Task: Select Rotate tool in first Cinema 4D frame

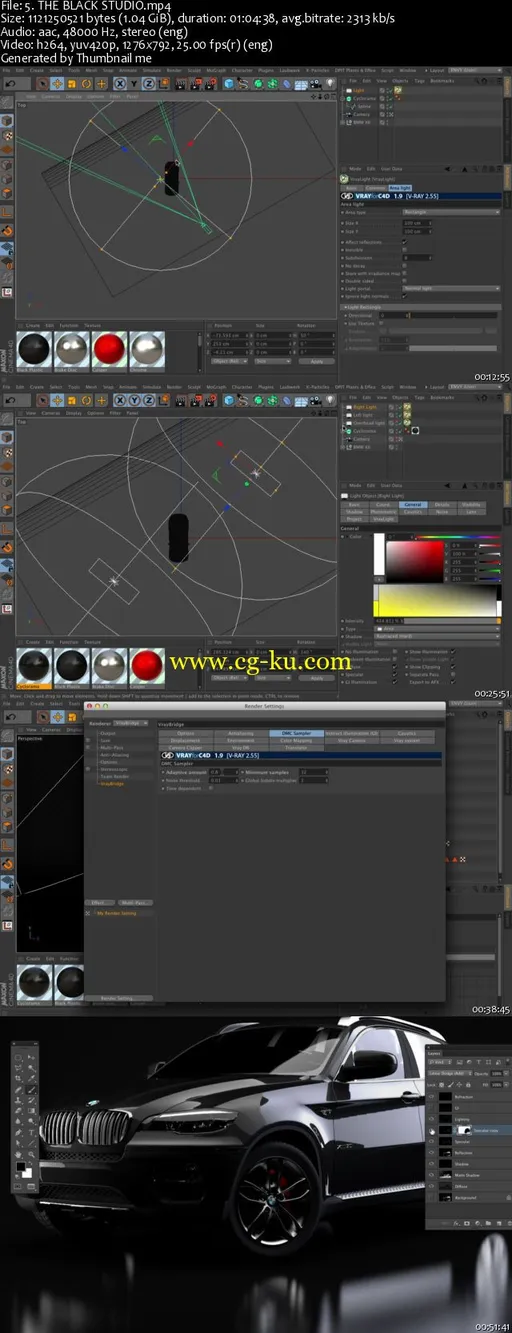Action: point(86,83)
